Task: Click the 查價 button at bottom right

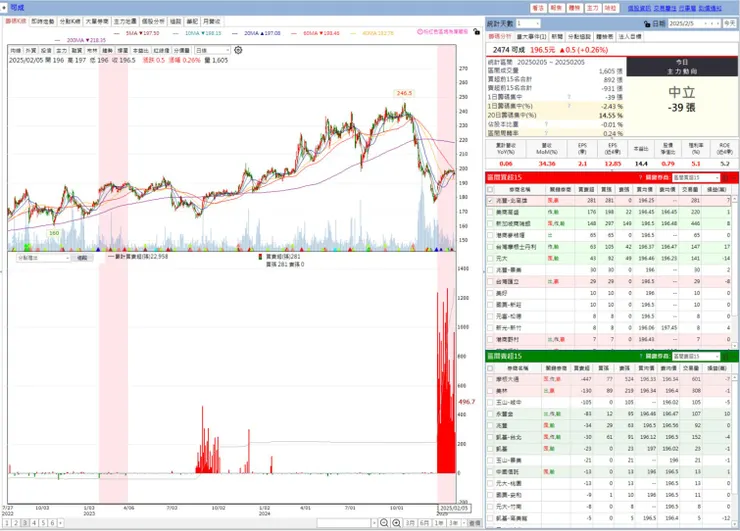Action: click(x=474, y=523)
